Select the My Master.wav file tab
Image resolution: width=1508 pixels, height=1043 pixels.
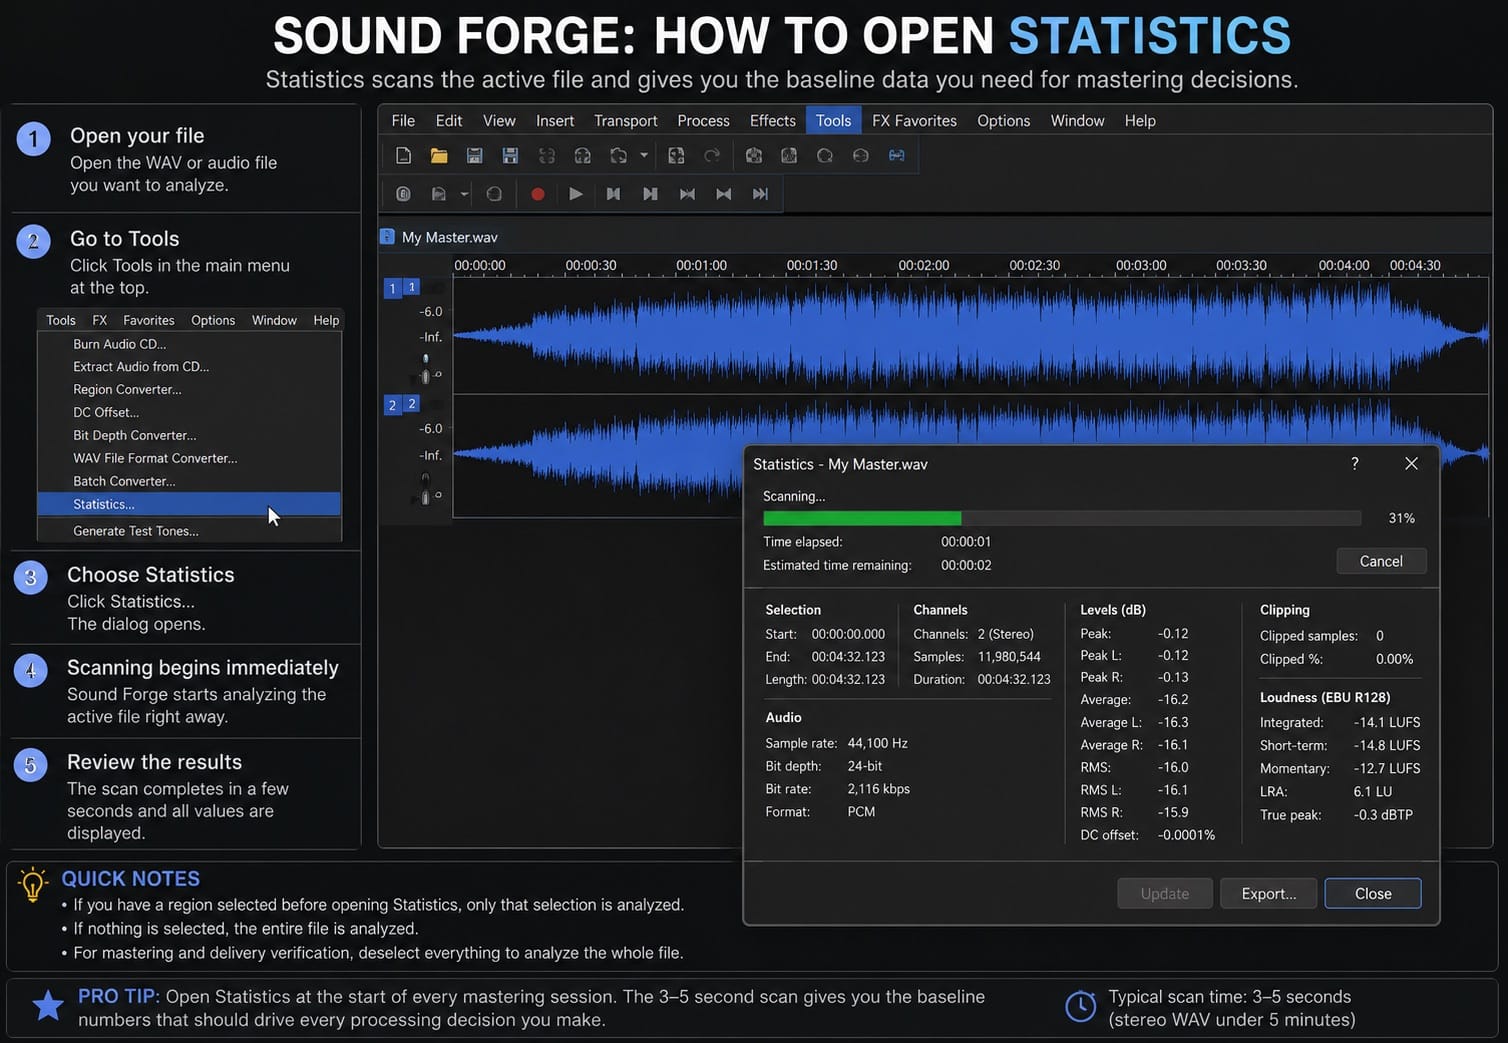[x=439, y=237]
